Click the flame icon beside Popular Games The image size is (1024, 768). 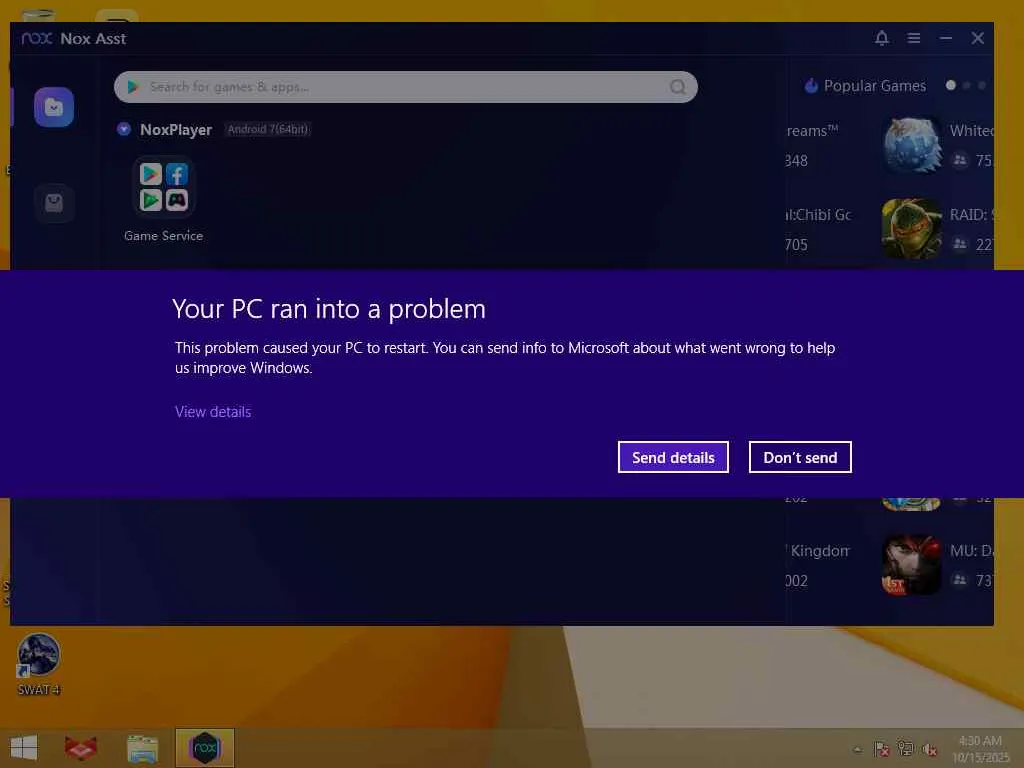tap(811, 86)
